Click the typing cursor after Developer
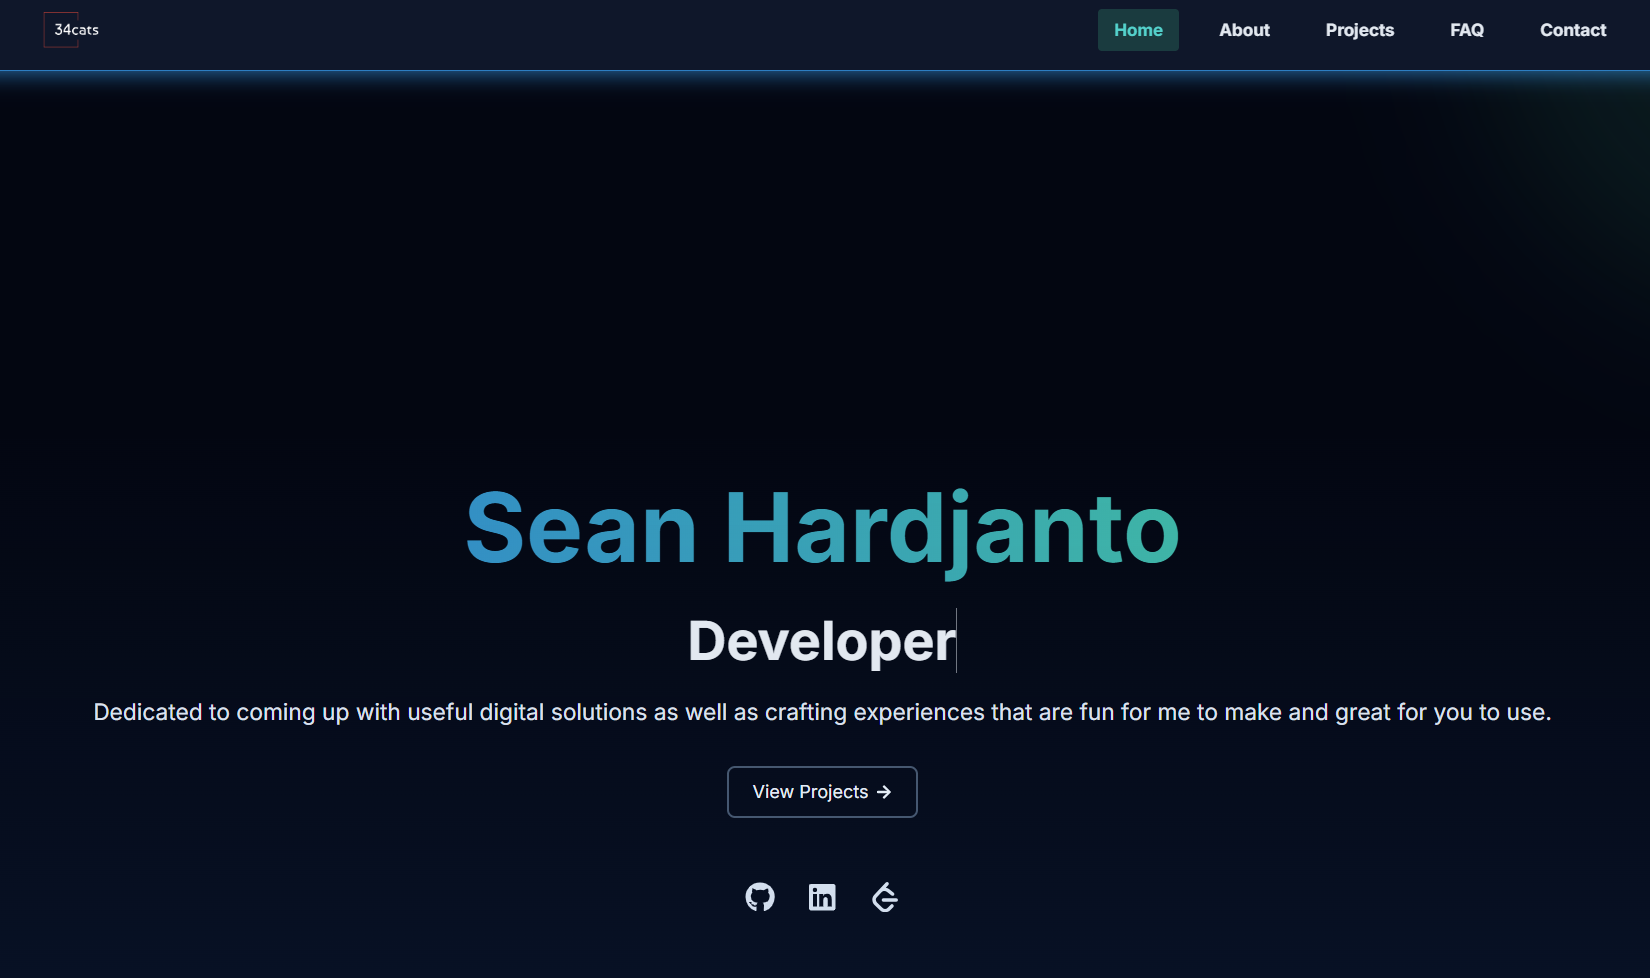1650x978 pixels. (x=957, y=641)
